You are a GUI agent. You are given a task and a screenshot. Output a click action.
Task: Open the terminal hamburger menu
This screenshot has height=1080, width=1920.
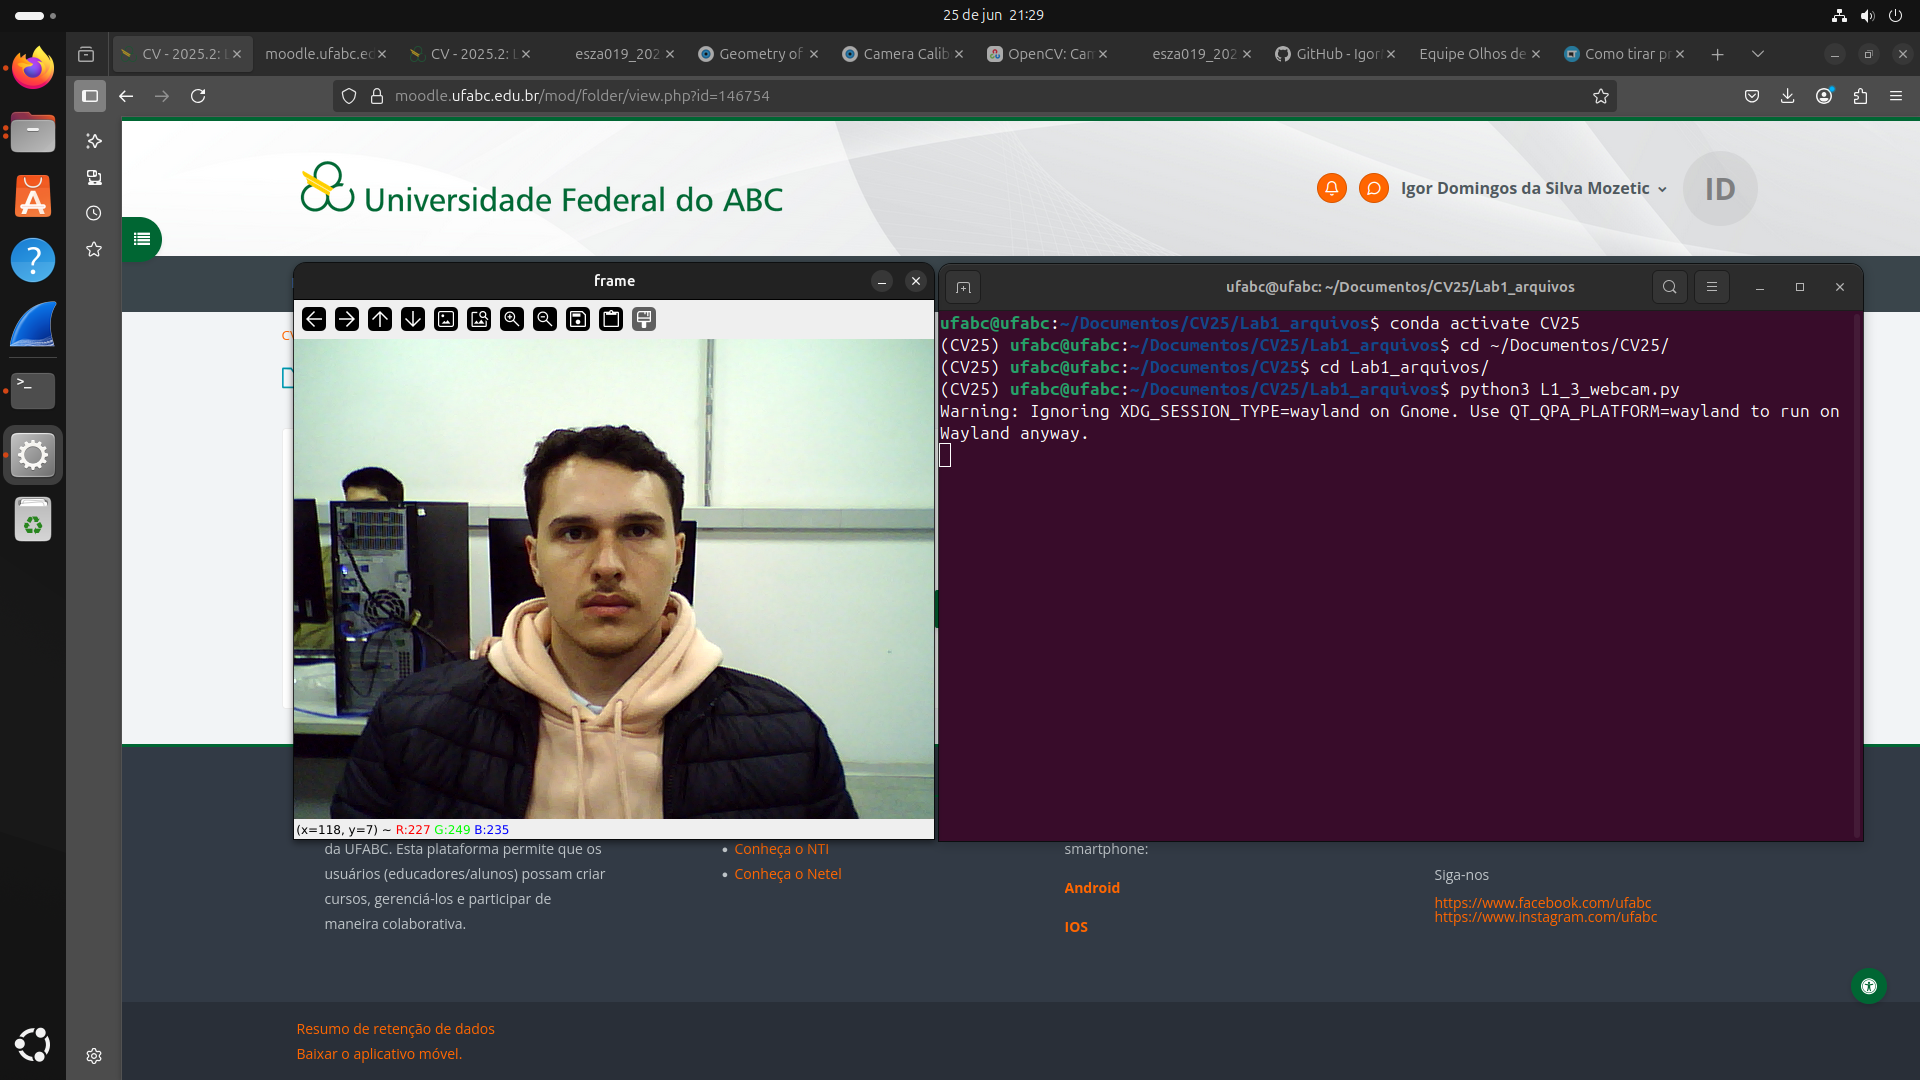(1712, 287)
